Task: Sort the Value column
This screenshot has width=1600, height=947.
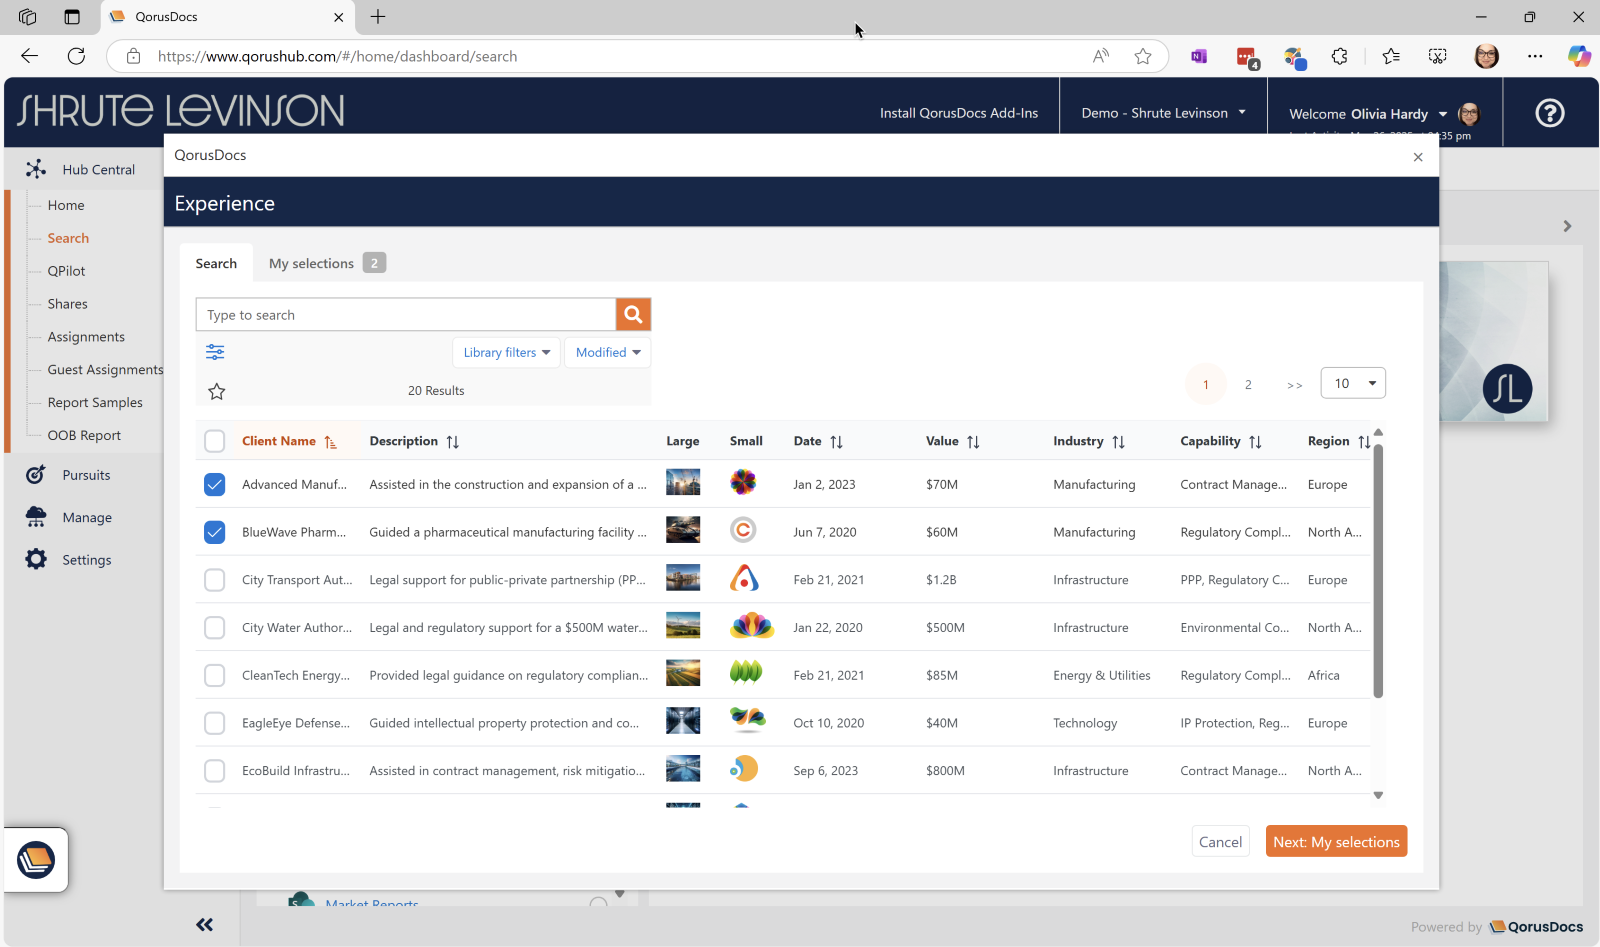Action: [x=973, y=442]
